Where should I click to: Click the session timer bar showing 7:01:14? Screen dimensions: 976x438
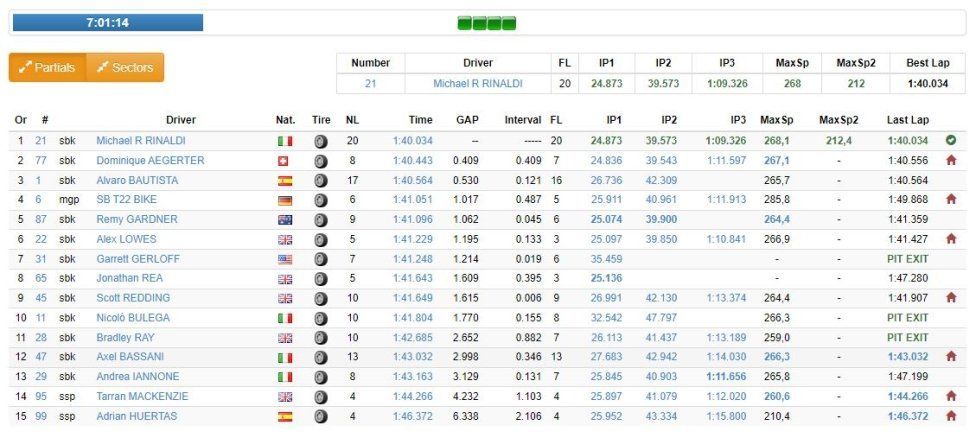[108, 23]
